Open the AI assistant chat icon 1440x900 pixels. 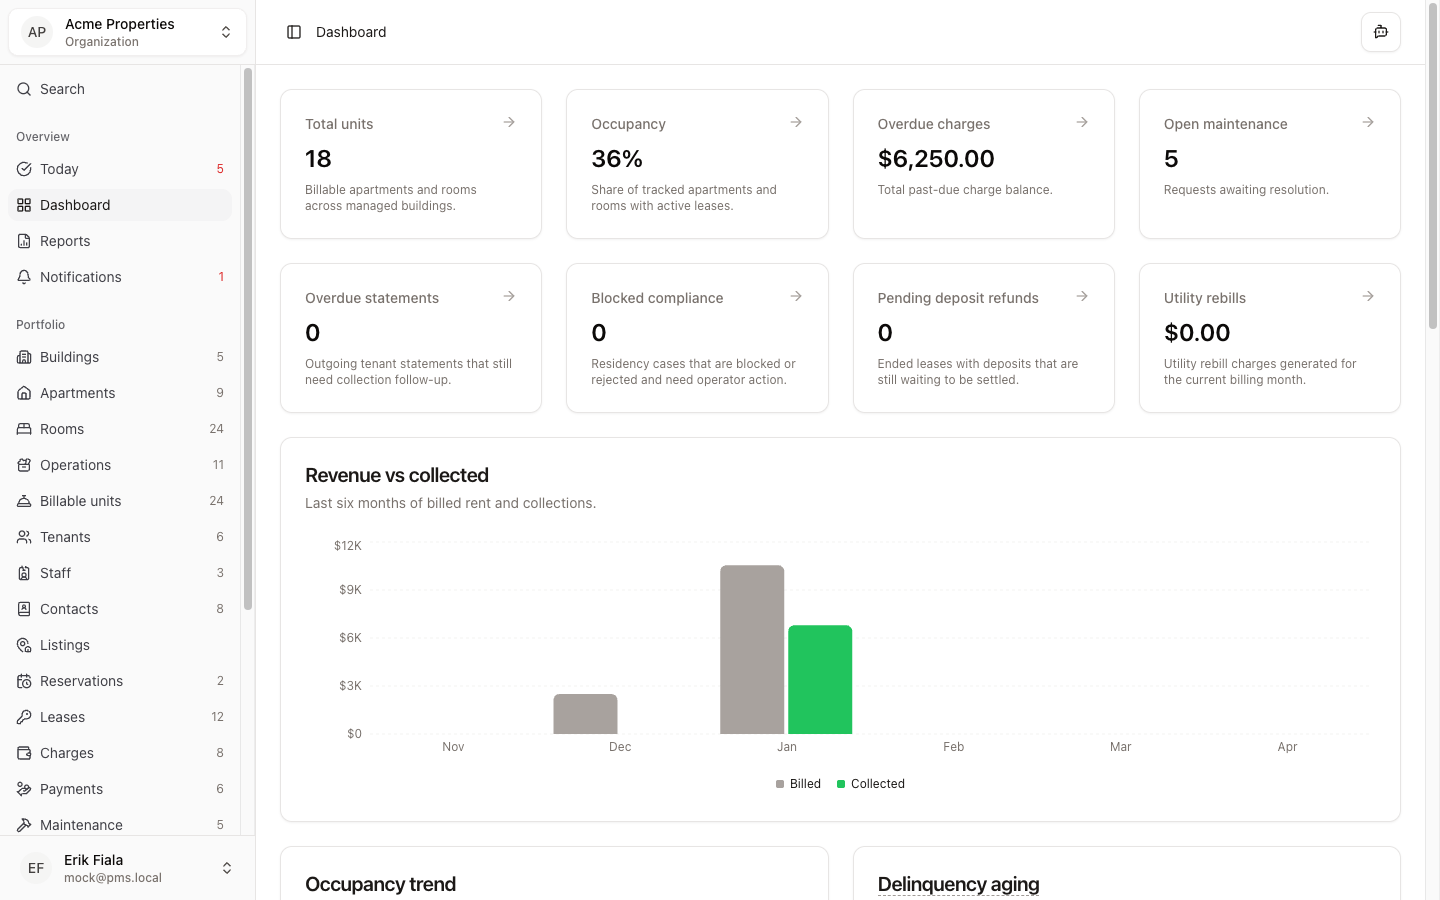coord(1380,31)
